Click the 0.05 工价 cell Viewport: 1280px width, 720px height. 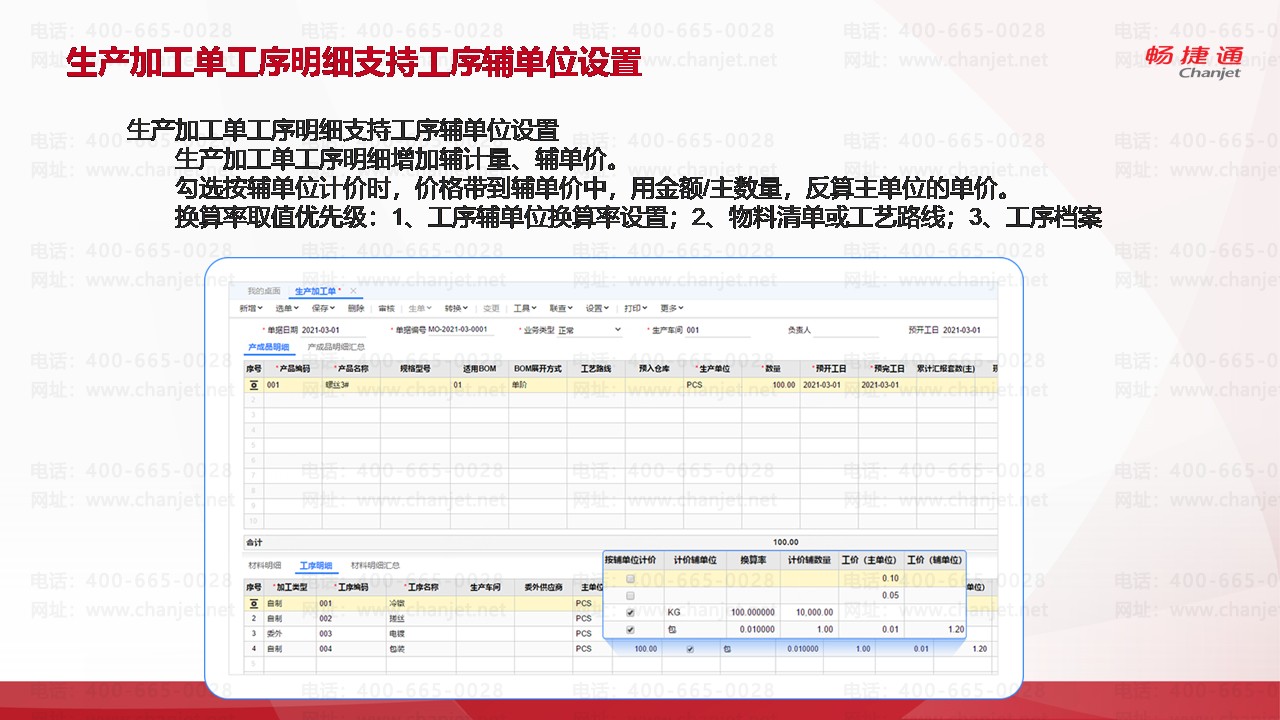(x=870, y=595)
